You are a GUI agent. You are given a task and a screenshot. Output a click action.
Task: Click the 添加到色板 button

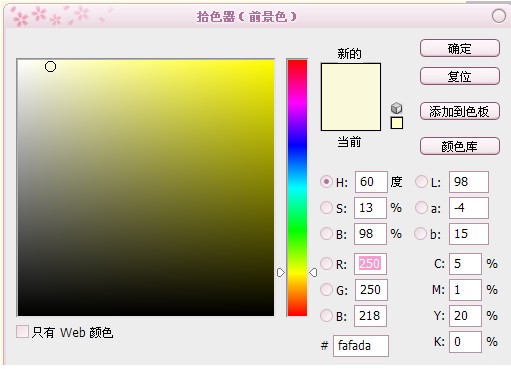point(460,111)
